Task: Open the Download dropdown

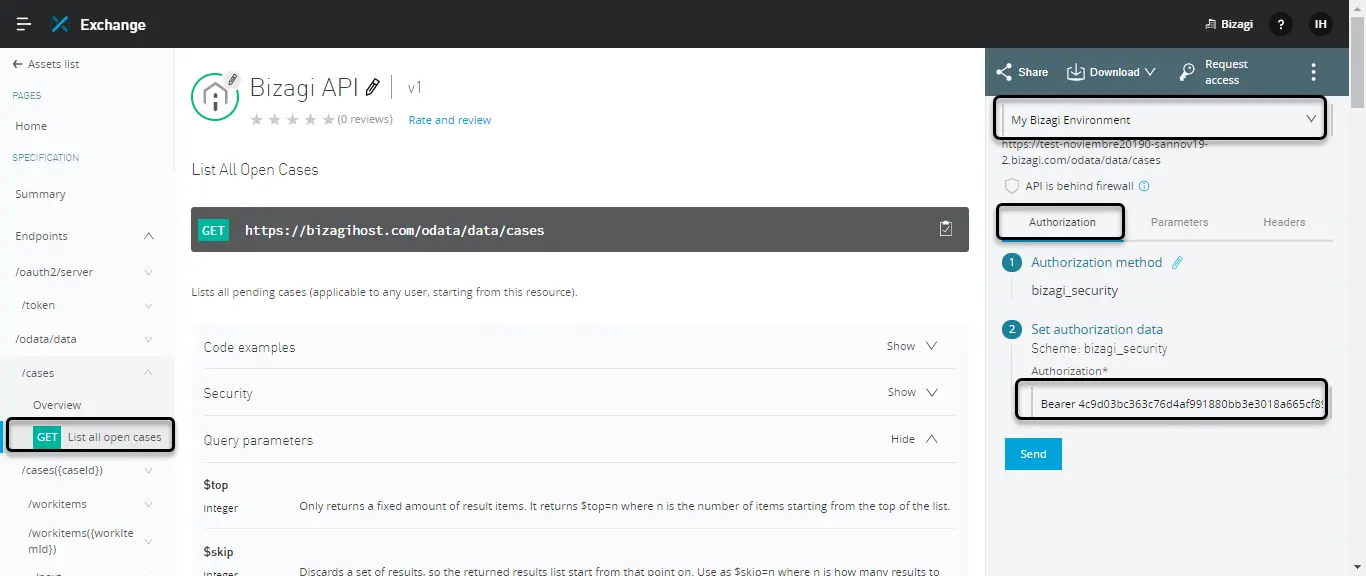Action: pos(1111,72)
